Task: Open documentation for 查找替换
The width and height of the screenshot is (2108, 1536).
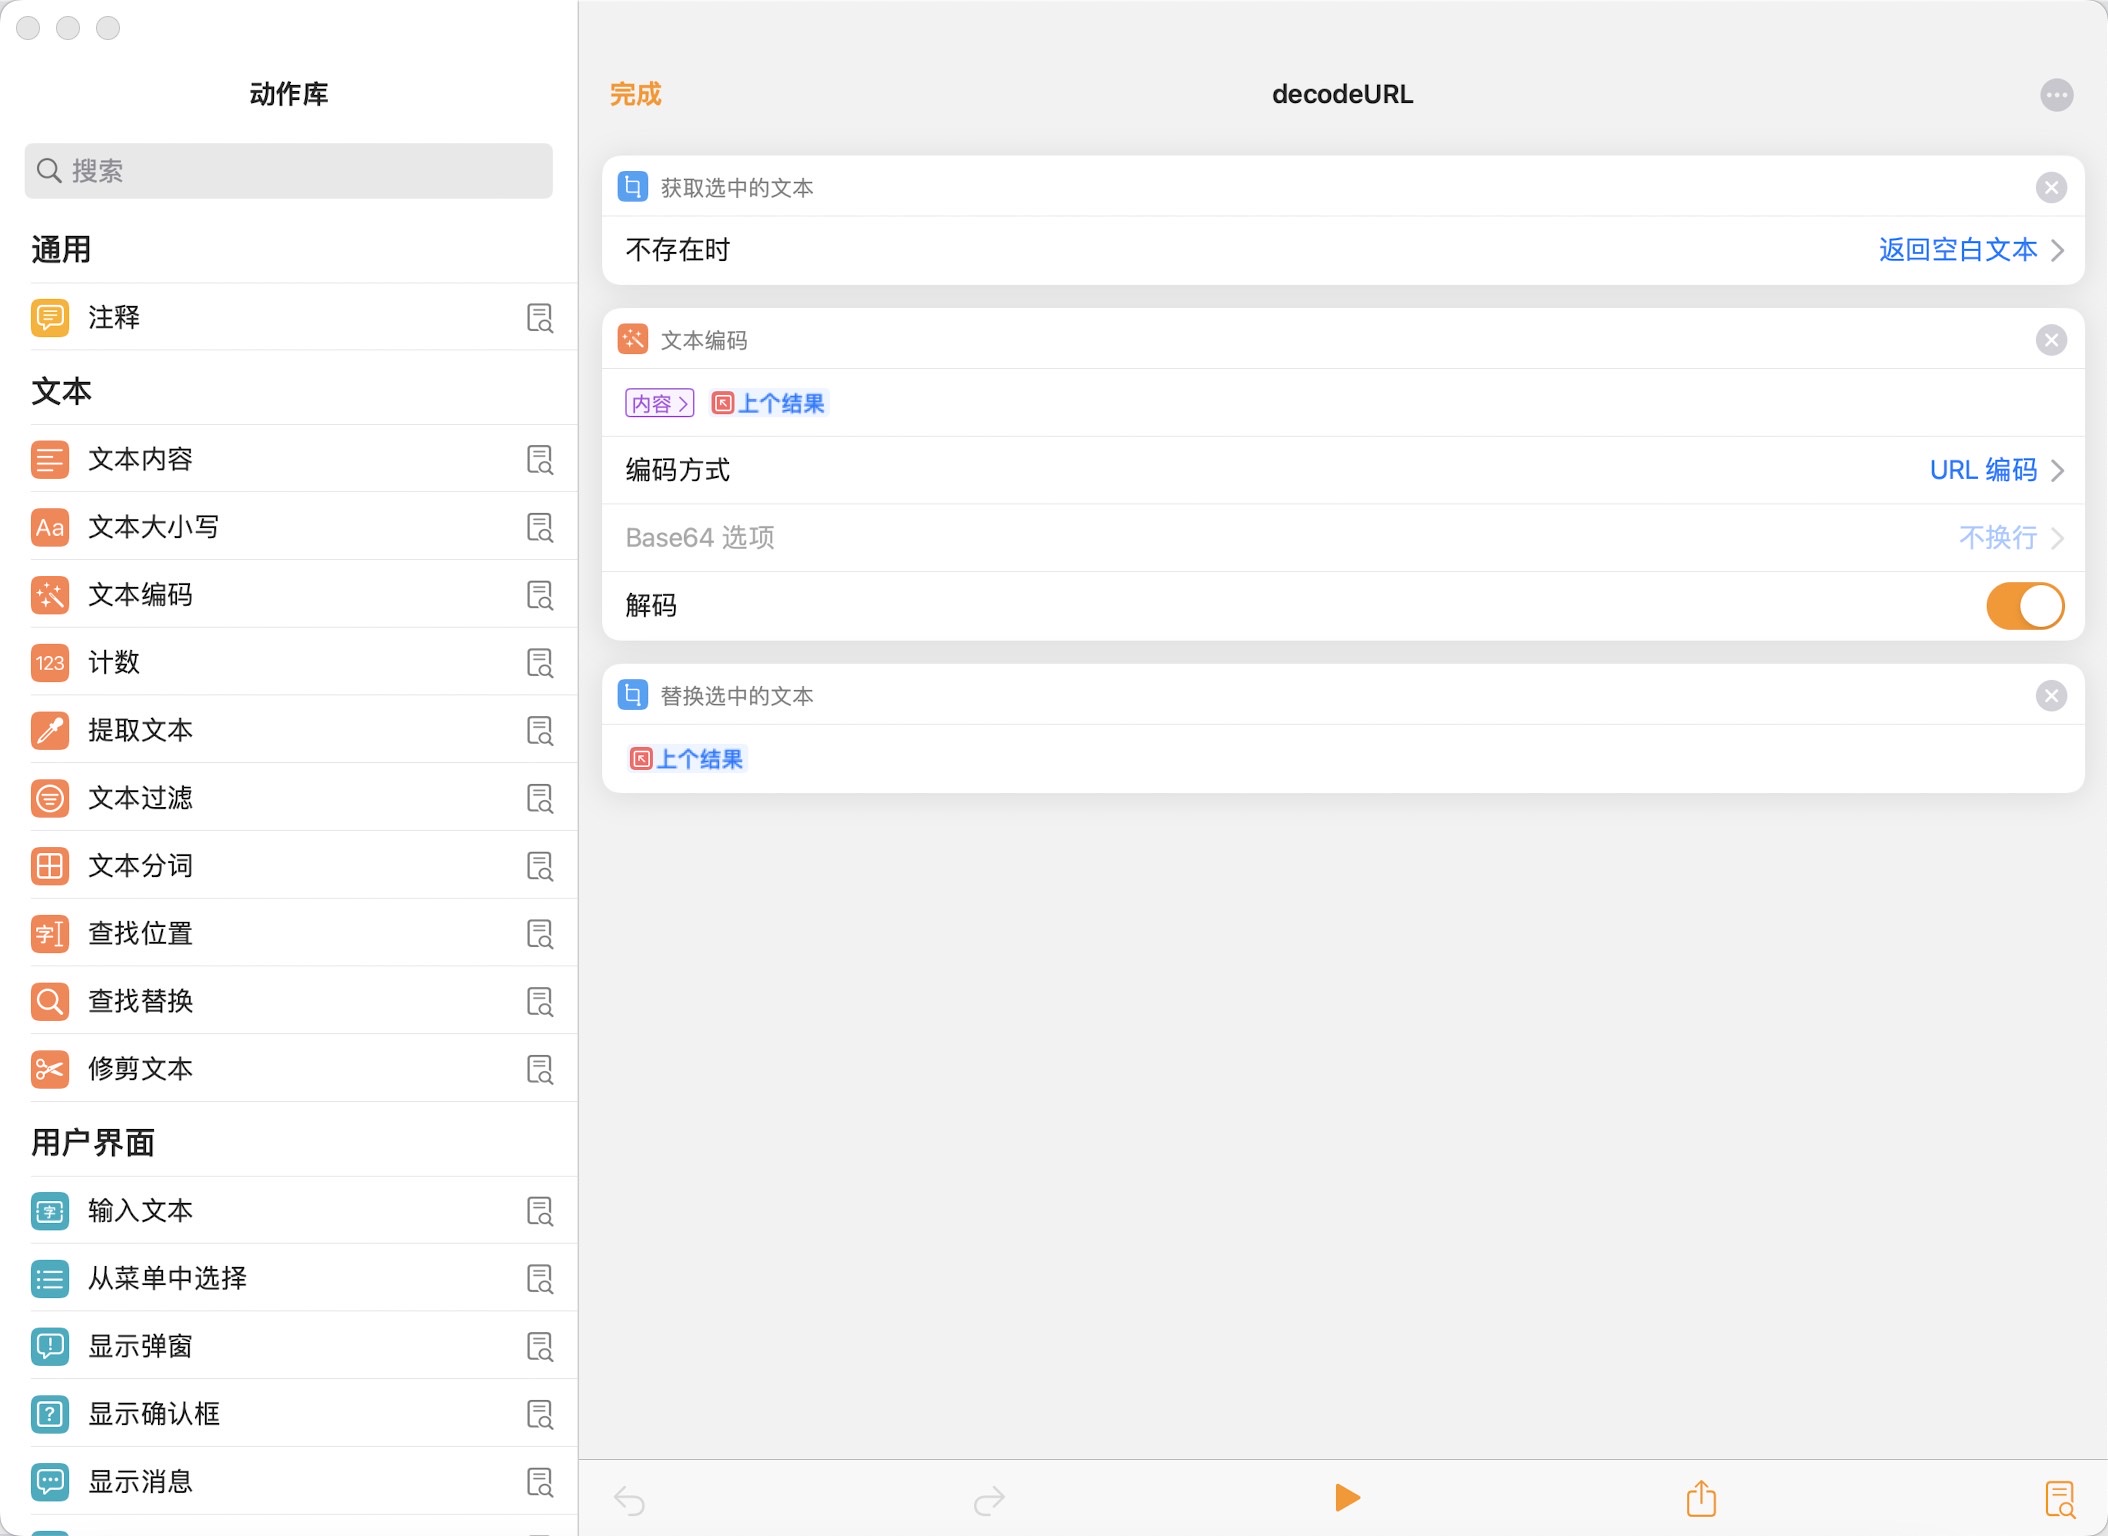Action: coord(540,1001)
